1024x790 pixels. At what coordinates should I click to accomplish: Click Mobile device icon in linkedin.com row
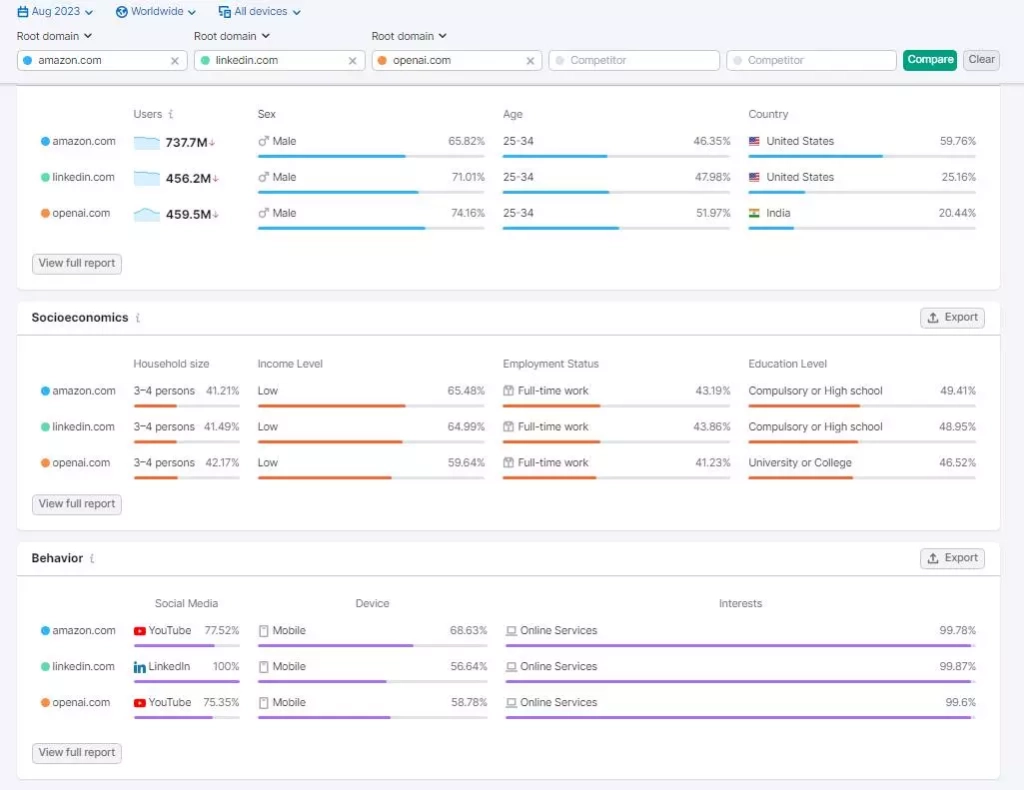(x=264, y=667)
